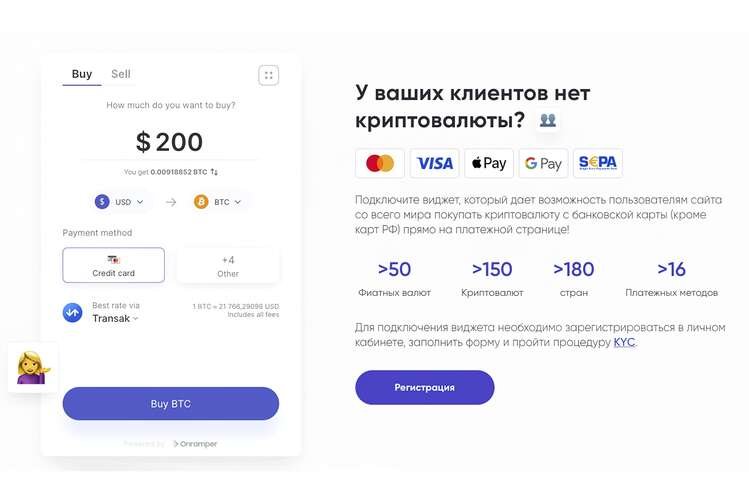Open the USD currency dropdown
The height and width of the screenshot is (503, 749).
pyautogui.click(x=122, y=202)
